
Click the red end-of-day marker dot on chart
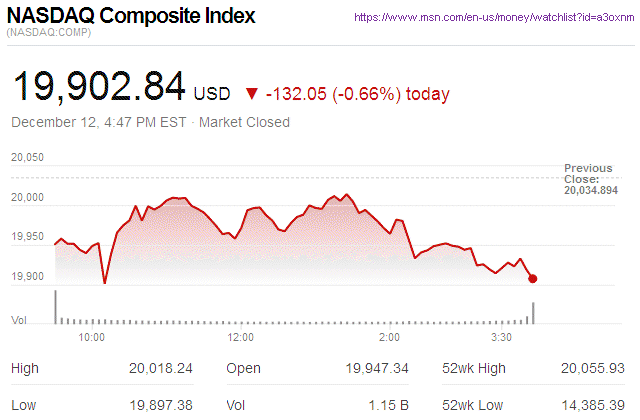pyautogui.click(x=533, y=278)
